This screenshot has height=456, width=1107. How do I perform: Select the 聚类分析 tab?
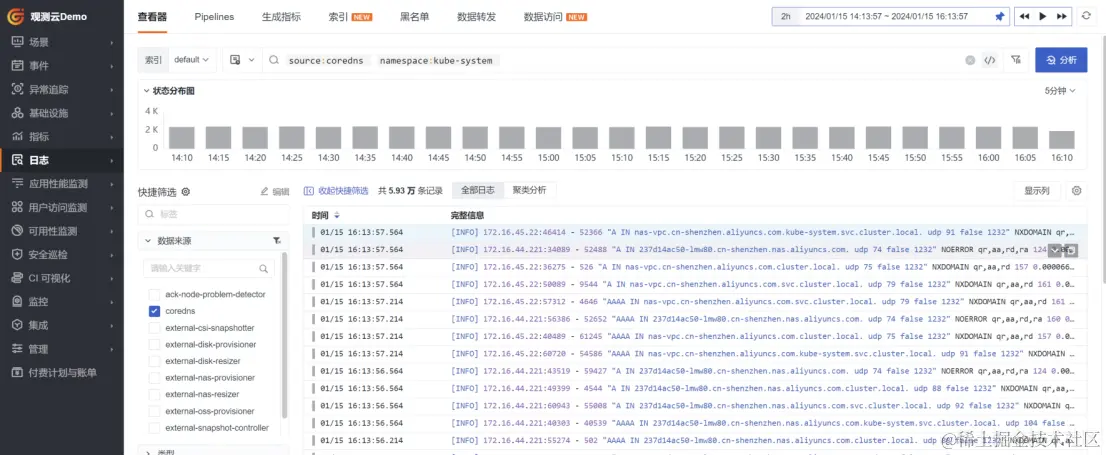click(x=529, y=190)
